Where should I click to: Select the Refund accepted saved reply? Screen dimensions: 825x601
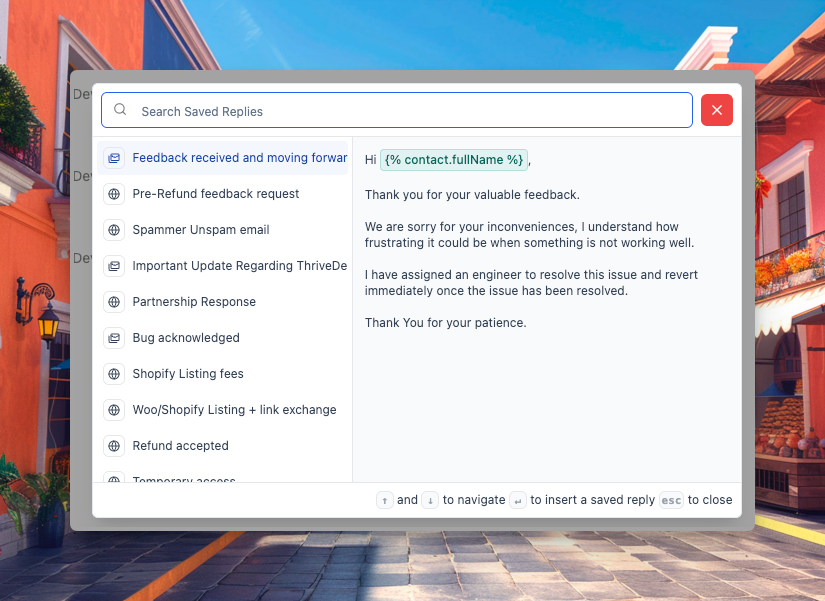coord(181,446)
